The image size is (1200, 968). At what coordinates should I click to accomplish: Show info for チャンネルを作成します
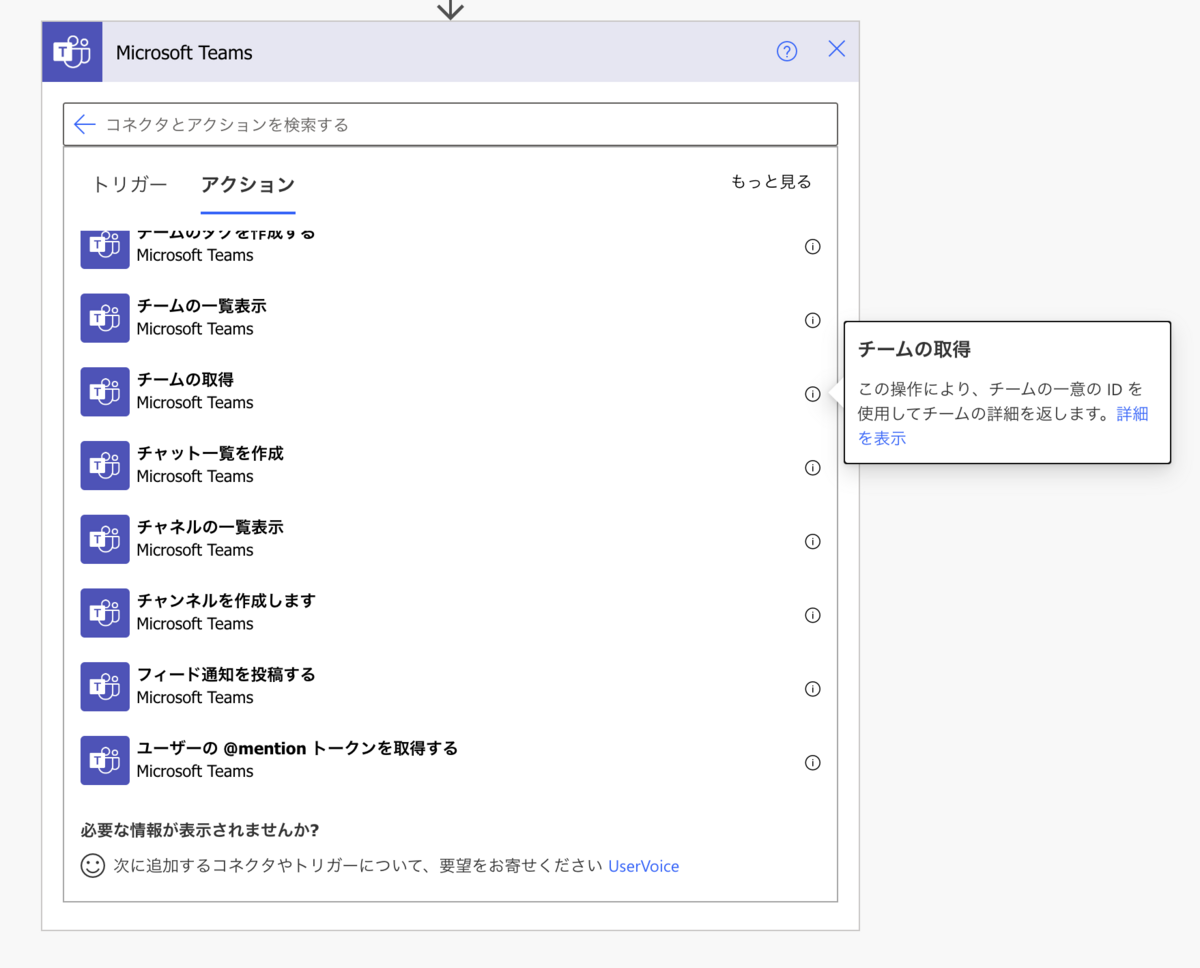pyautogui.click(x=813, y=615)
